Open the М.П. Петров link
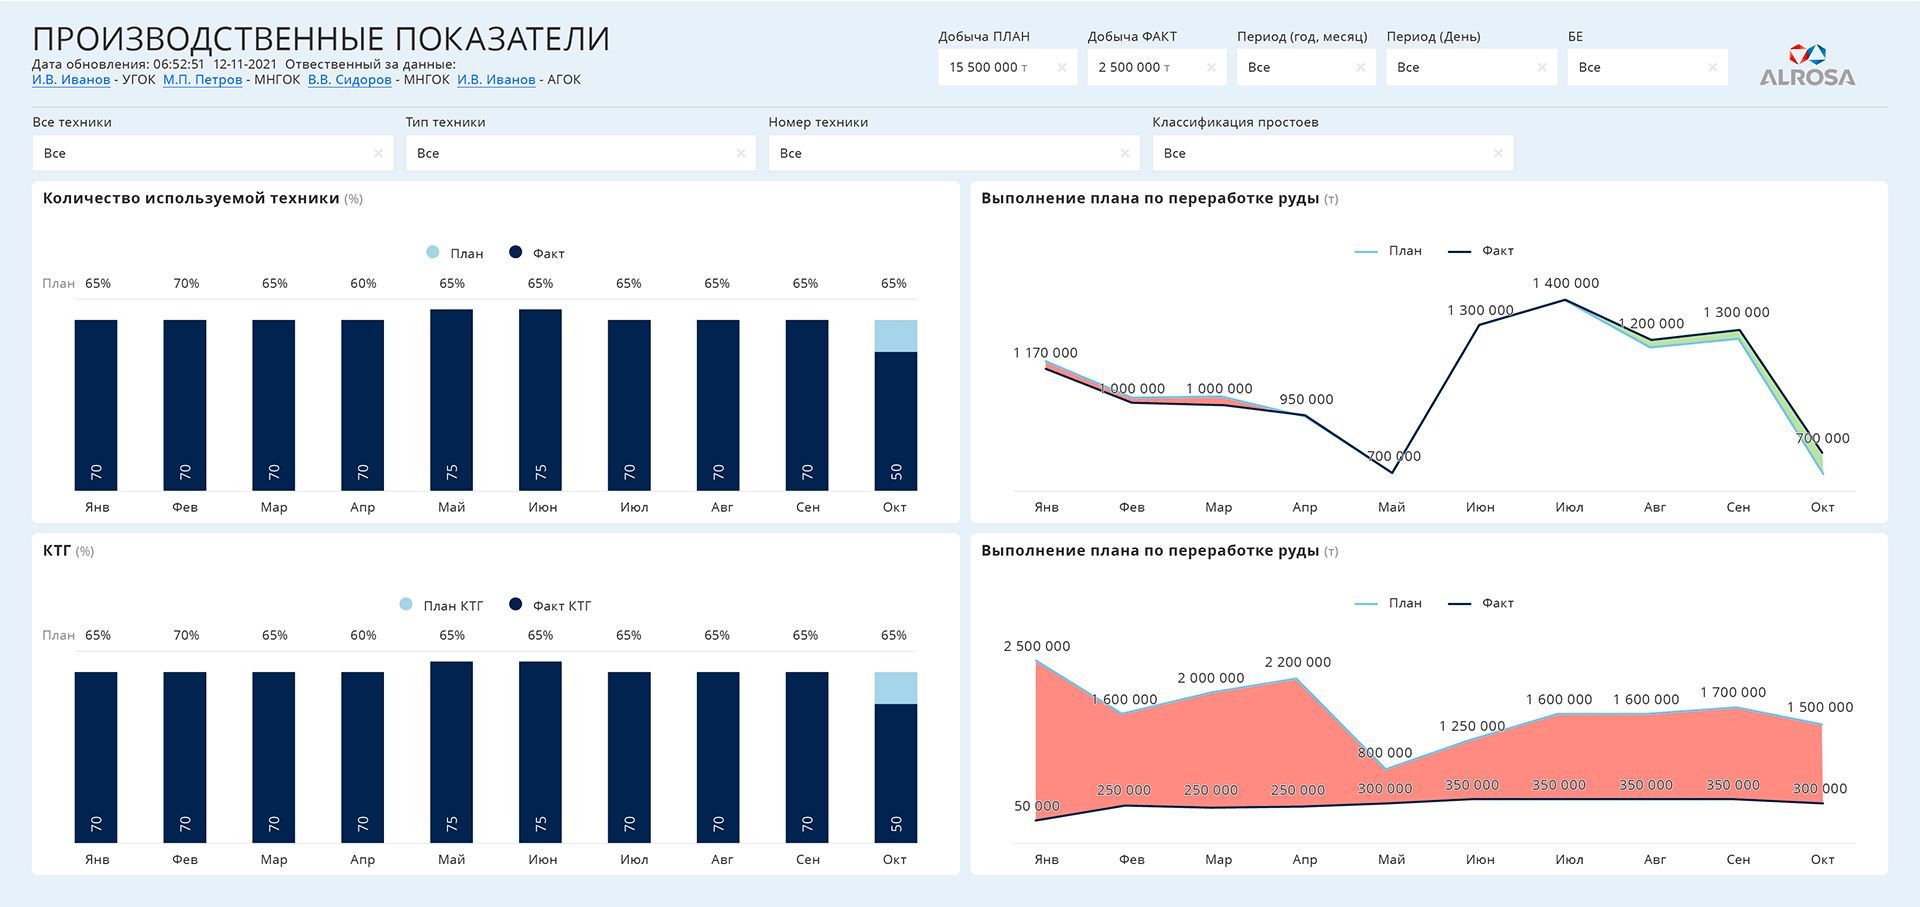Screen dimensions: 1920x907 pyautogui.click(x=203, y=80)
